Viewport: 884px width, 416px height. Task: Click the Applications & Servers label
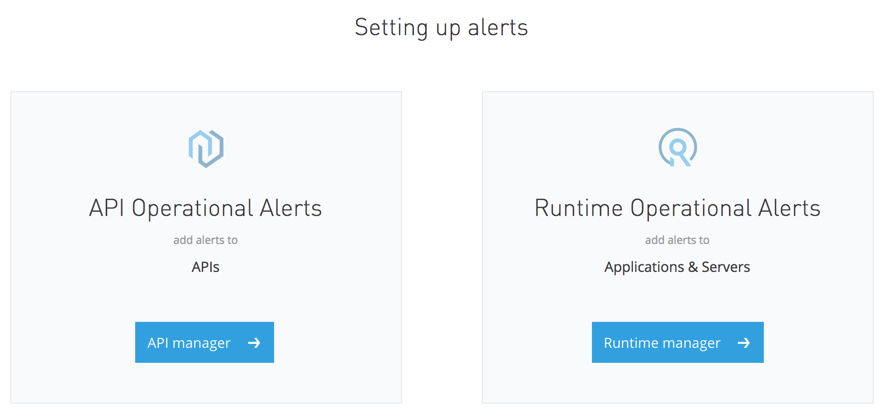click(678, 267)
